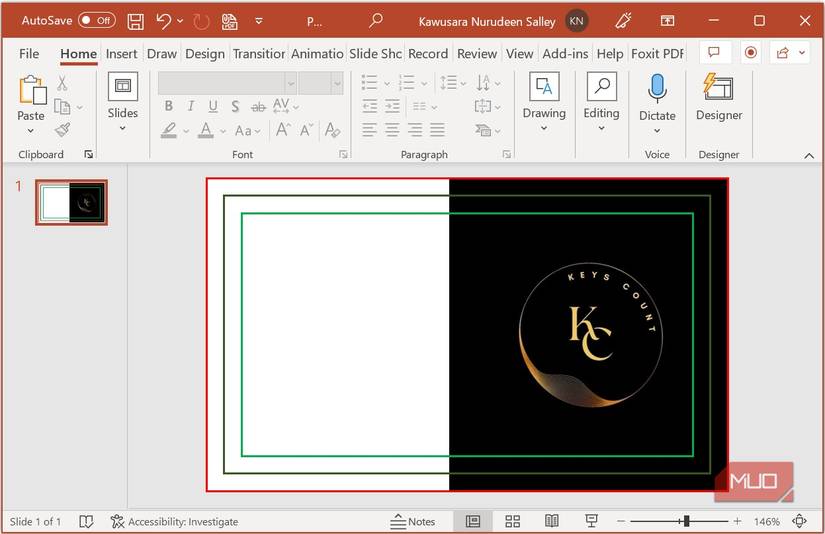Screen dimensions: 825x534
Task: Open the Transitions tab
Action: (259, 54)
